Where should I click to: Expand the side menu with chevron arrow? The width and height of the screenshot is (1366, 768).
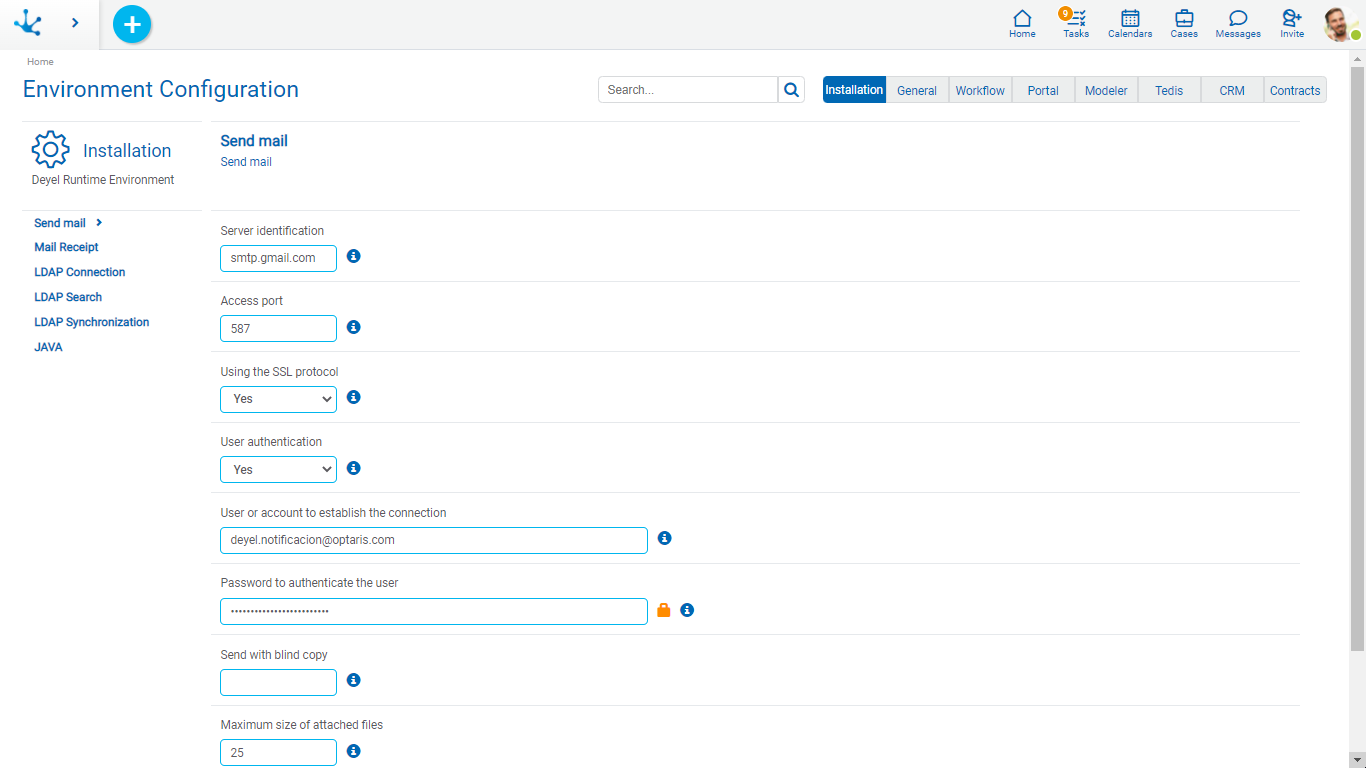click(75, 23)
